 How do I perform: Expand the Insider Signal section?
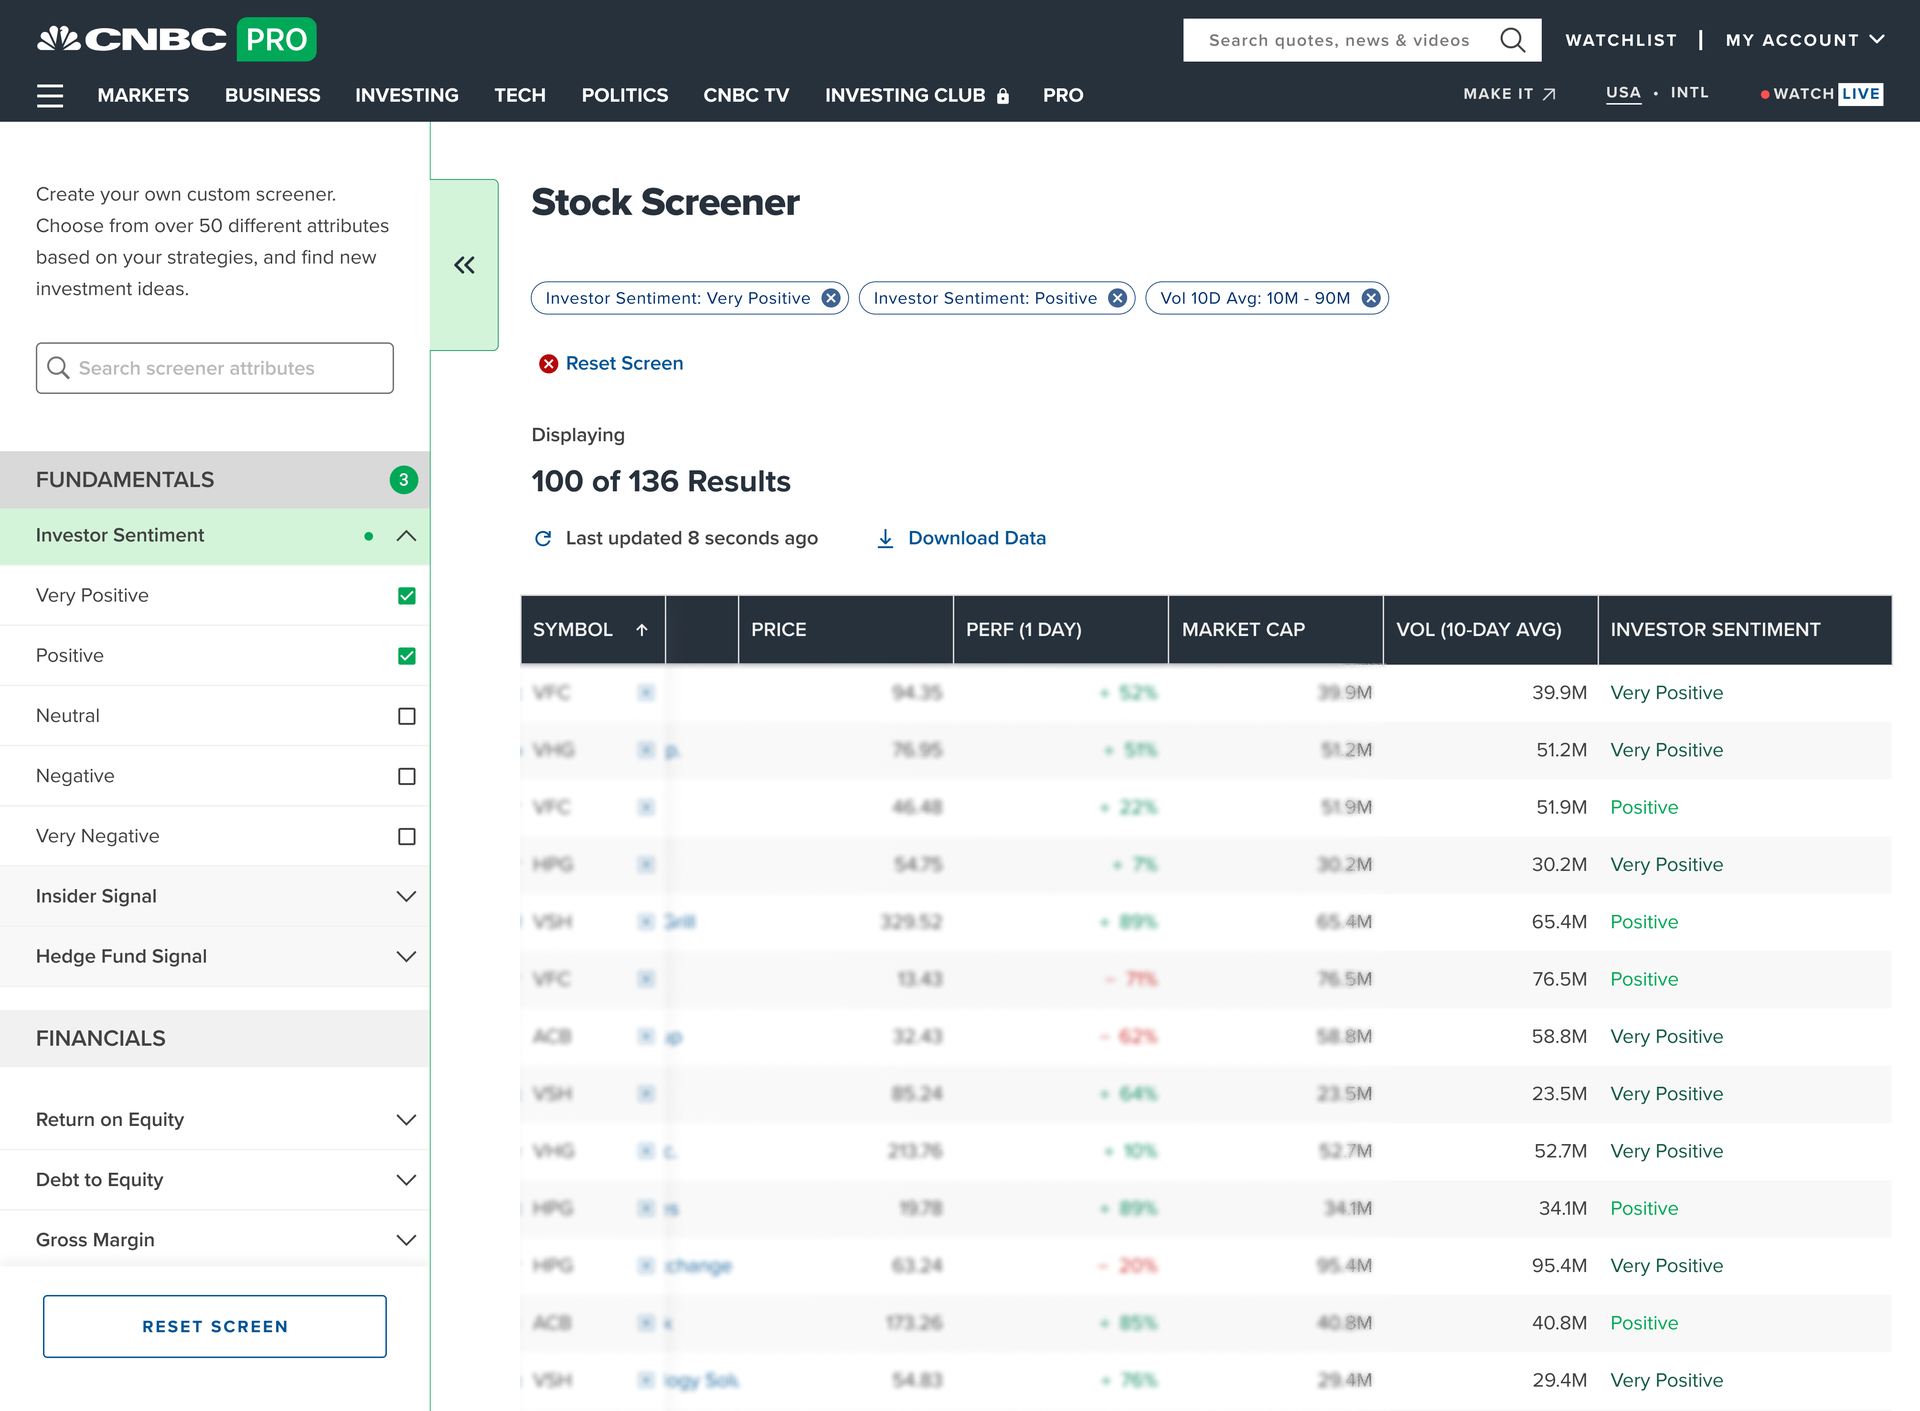tap(406, 896)
